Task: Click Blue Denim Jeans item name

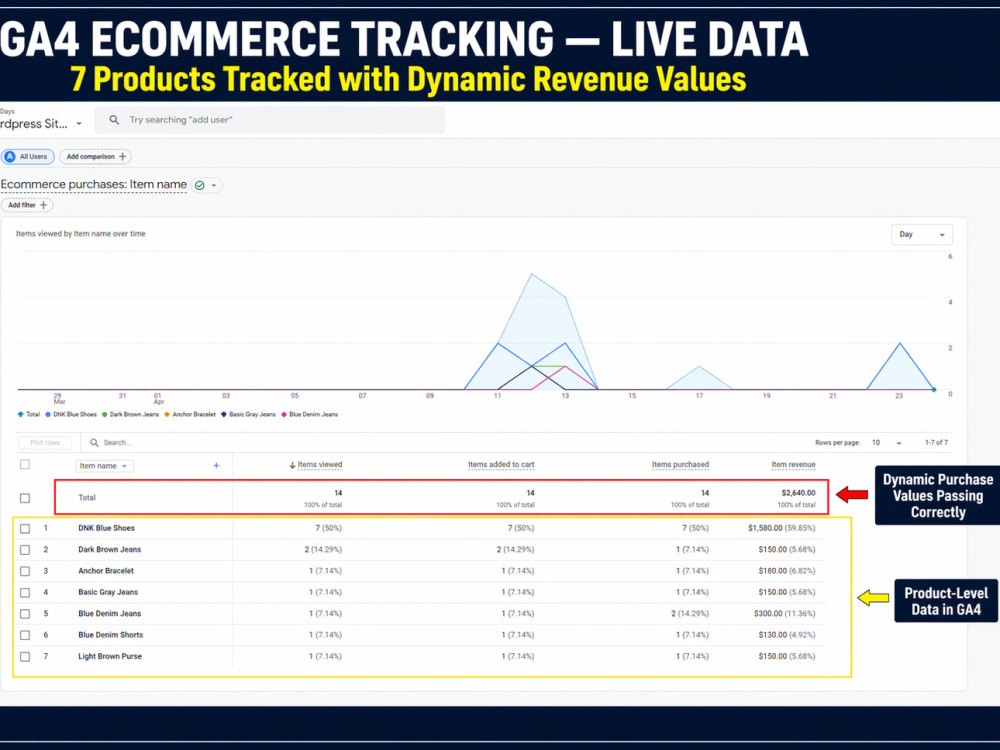Action: (x=110, y=614)
